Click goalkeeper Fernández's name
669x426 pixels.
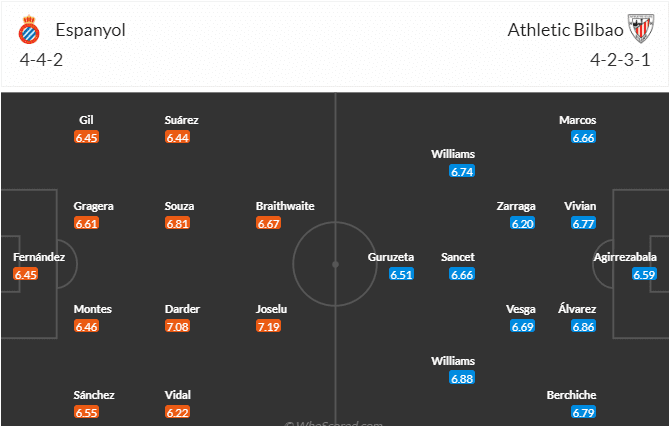click(x=39, y=257)
